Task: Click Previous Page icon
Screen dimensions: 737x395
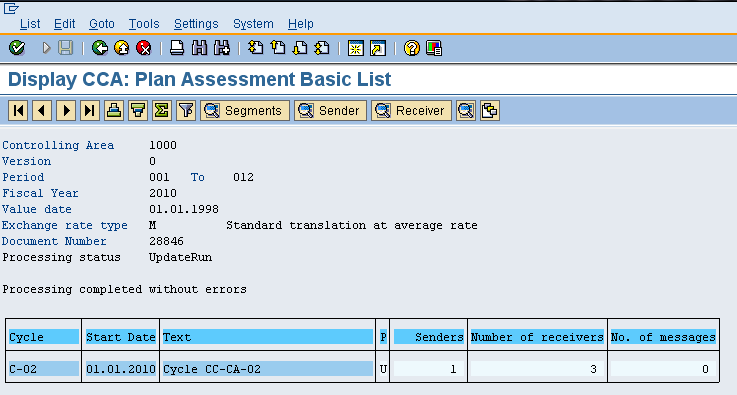Action: click(278, 48)
